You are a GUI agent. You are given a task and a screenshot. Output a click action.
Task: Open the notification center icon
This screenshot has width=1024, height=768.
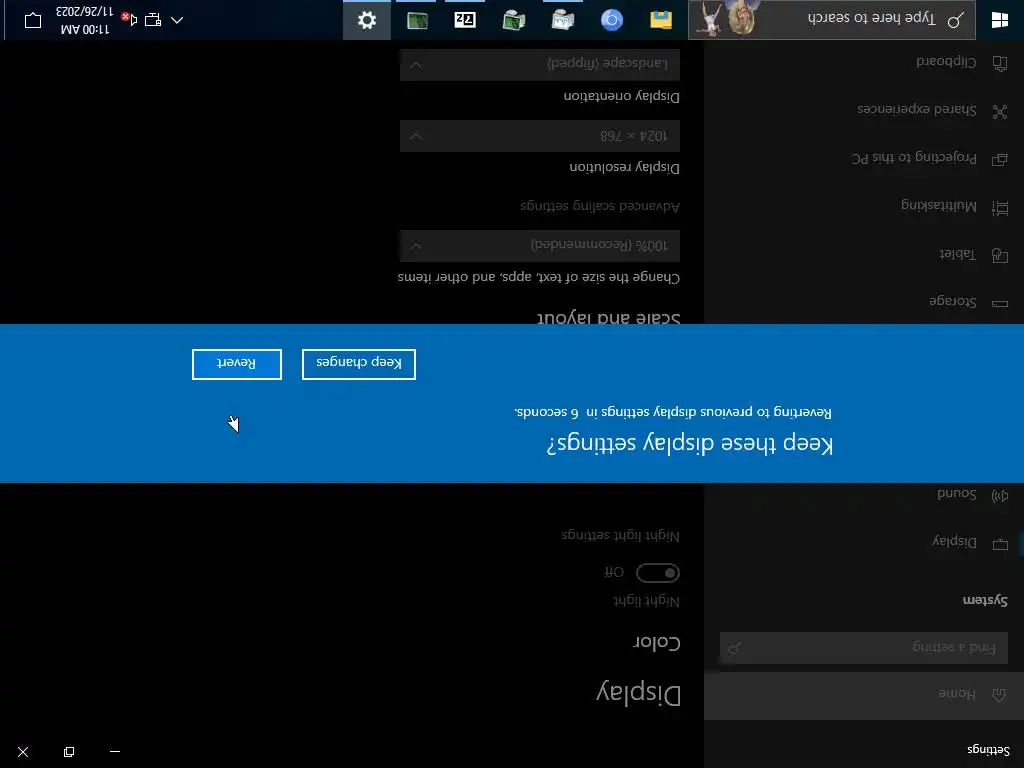(x=33, y=20)
